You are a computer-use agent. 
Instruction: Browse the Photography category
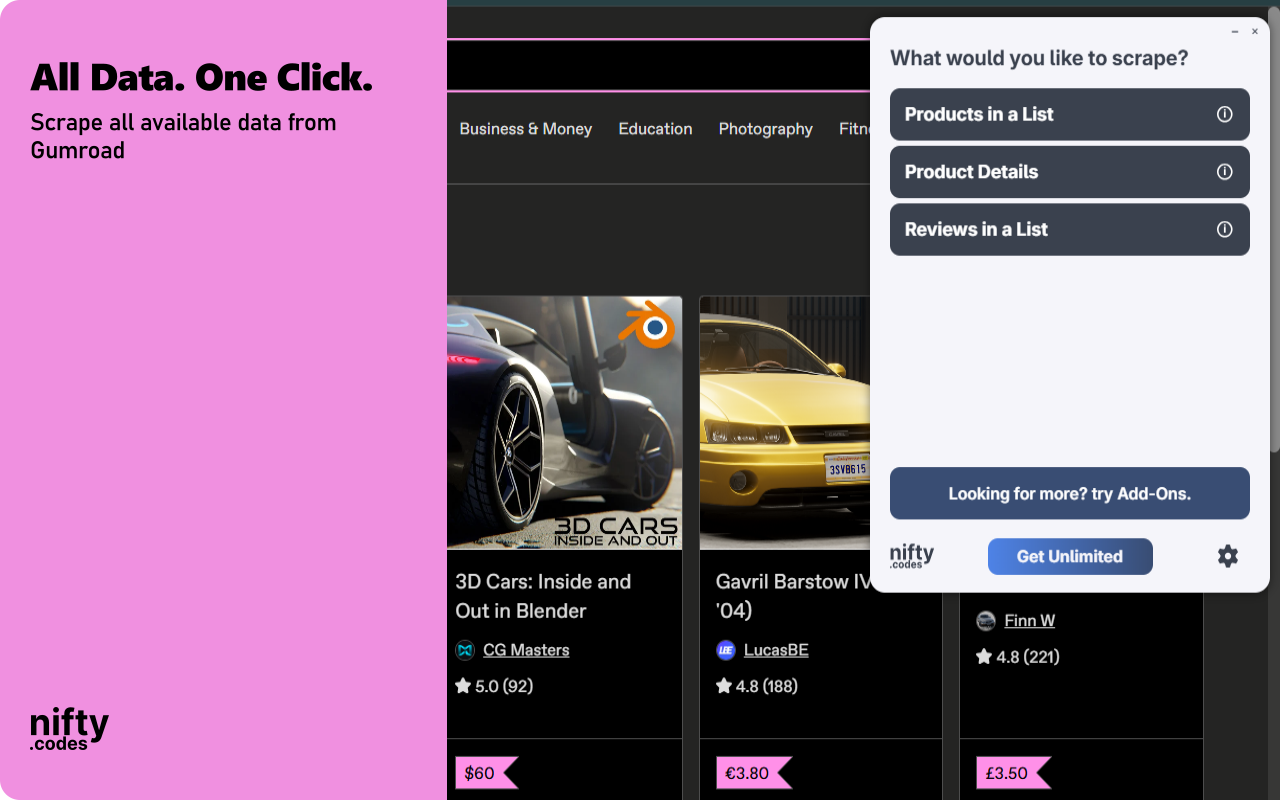click(765, 129)
